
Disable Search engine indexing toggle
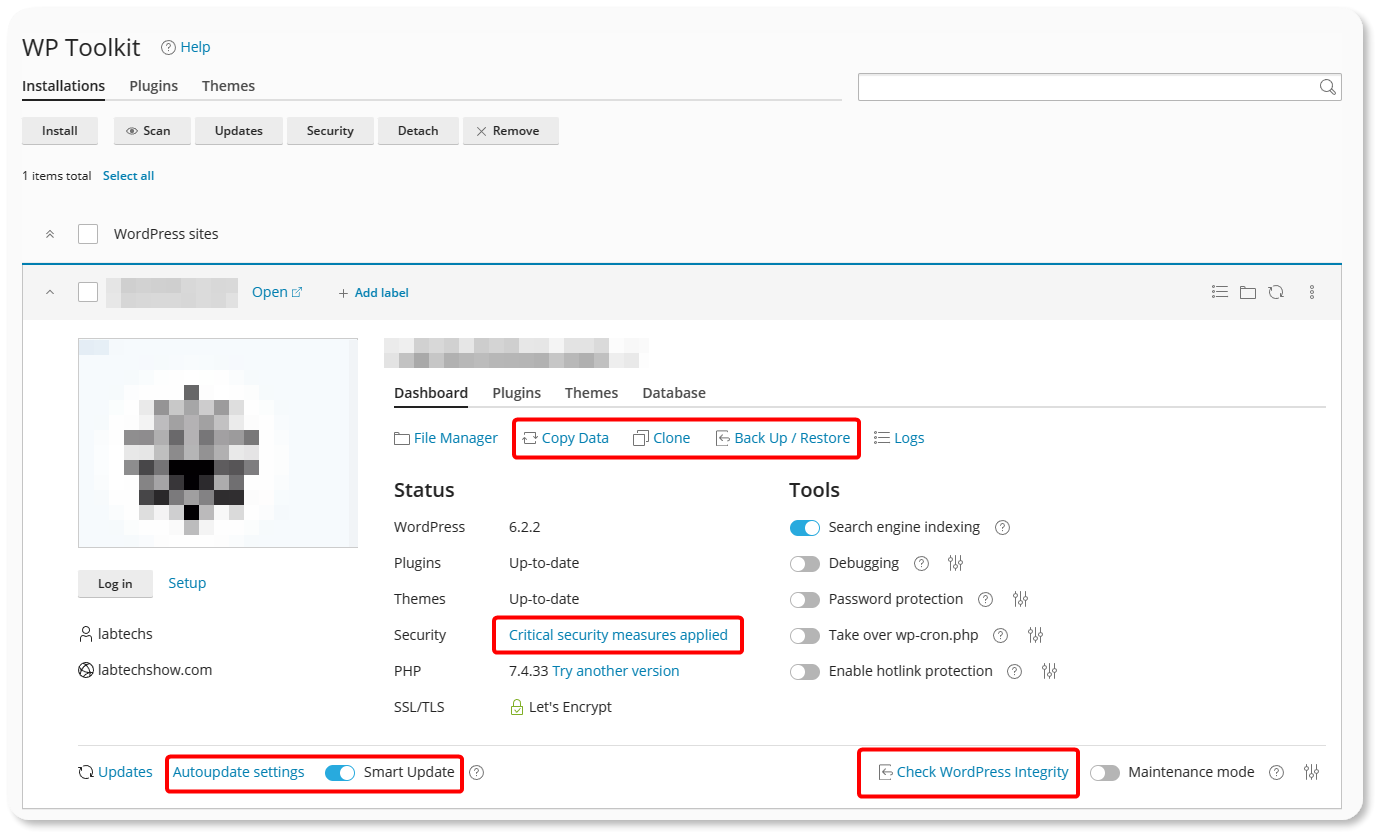805,527
